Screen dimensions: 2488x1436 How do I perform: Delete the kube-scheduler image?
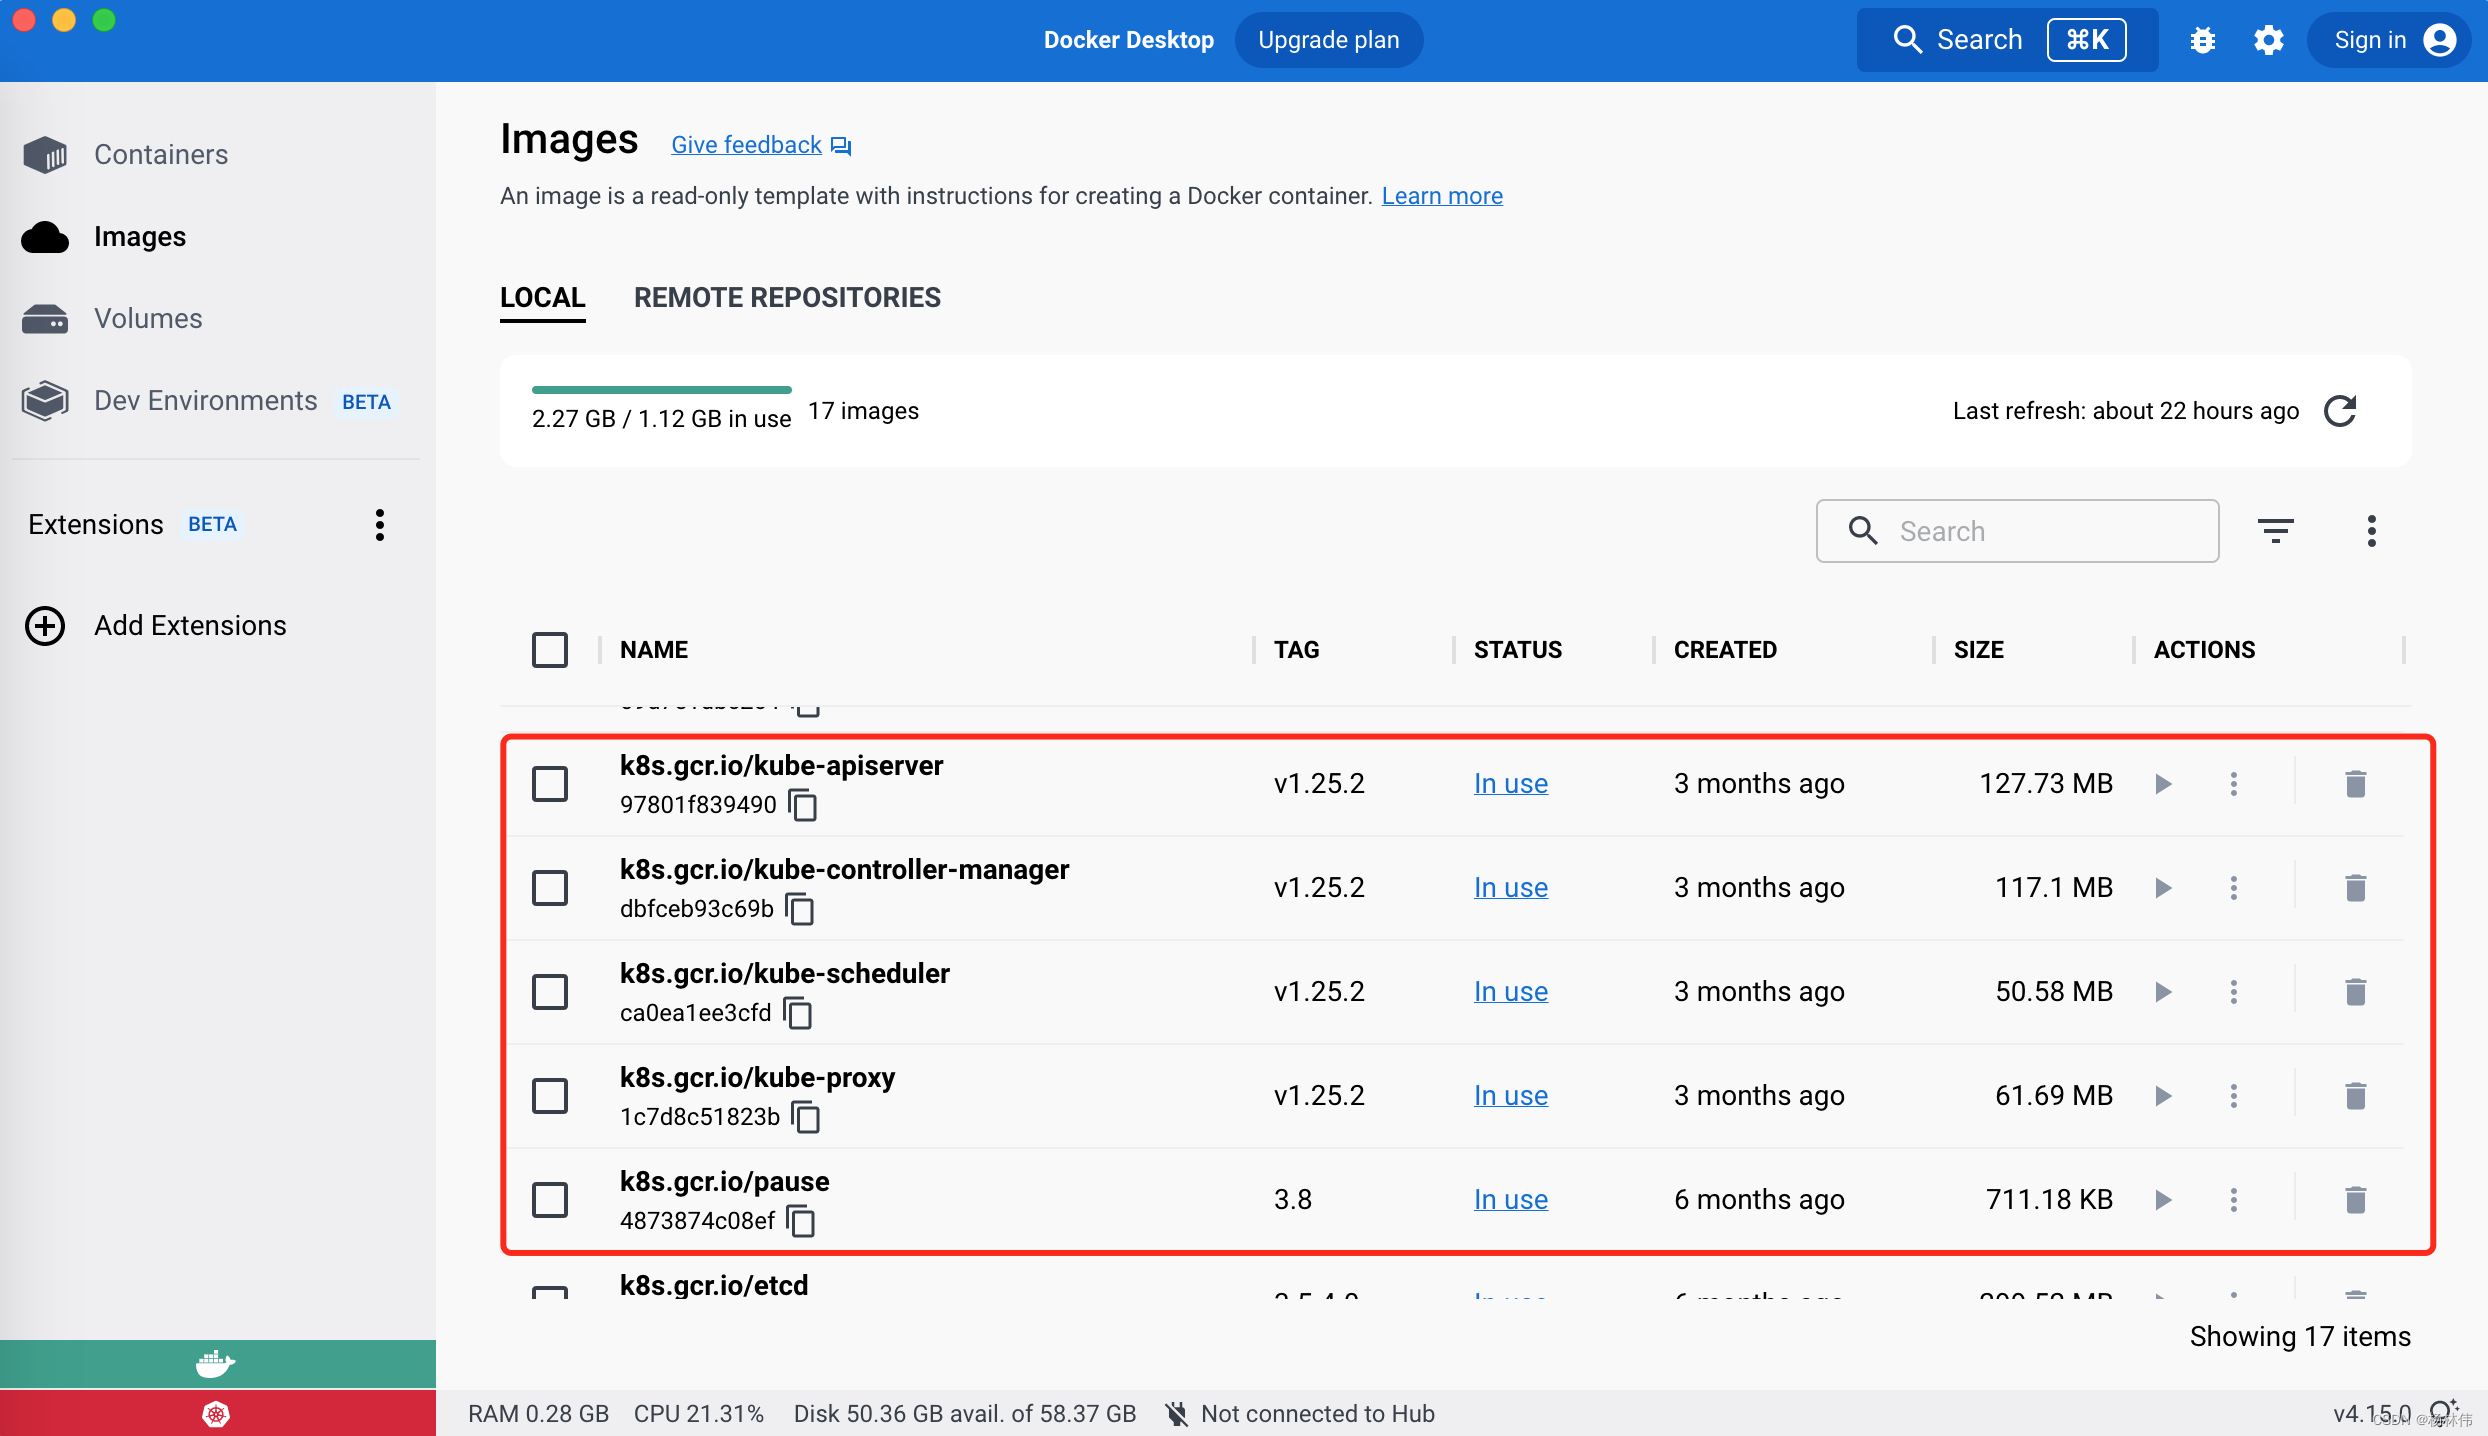[x=2356, y=992]
